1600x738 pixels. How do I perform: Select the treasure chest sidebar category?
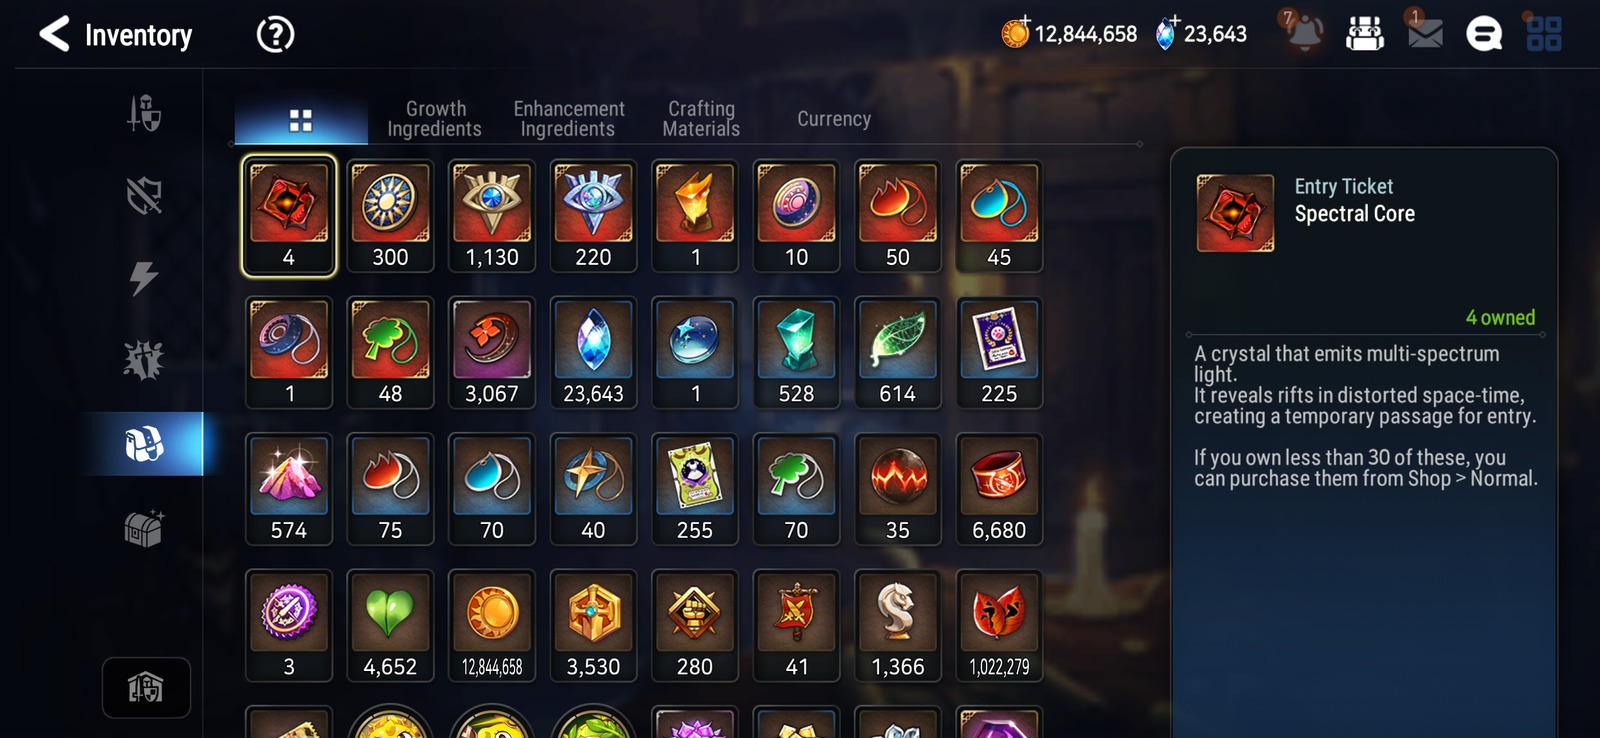click(x=144, y=528)
